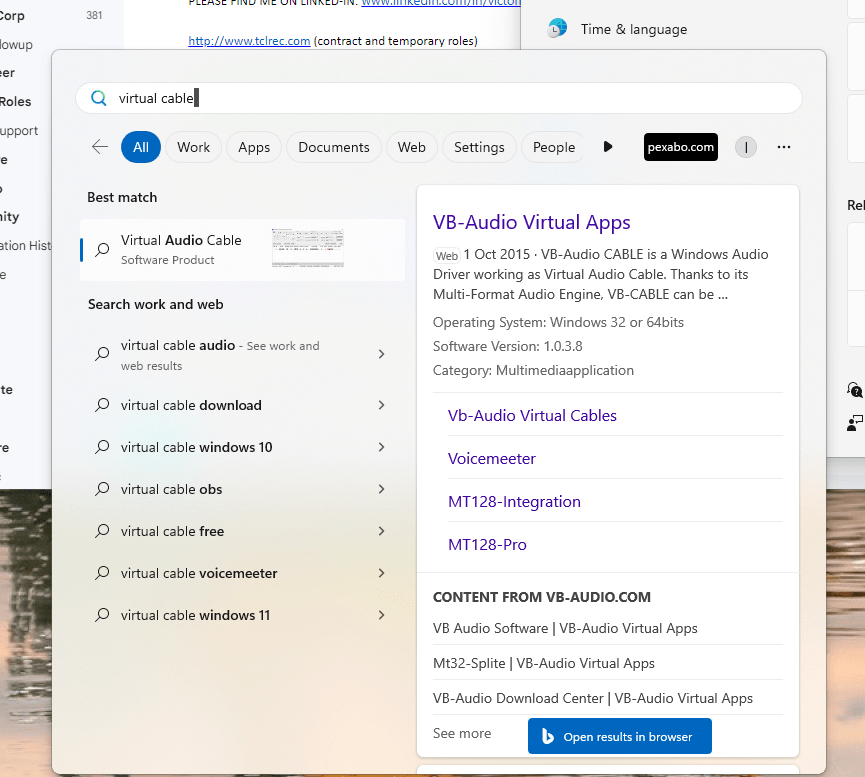Click the search icon next to virtual cable voicemeeter

pyautogui.click(x=102, y=573)
